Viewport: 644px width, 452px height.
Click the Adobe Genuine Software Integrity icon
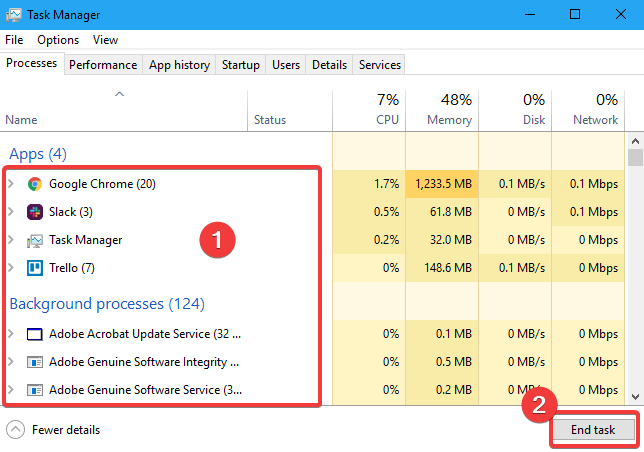coord(34,362)
